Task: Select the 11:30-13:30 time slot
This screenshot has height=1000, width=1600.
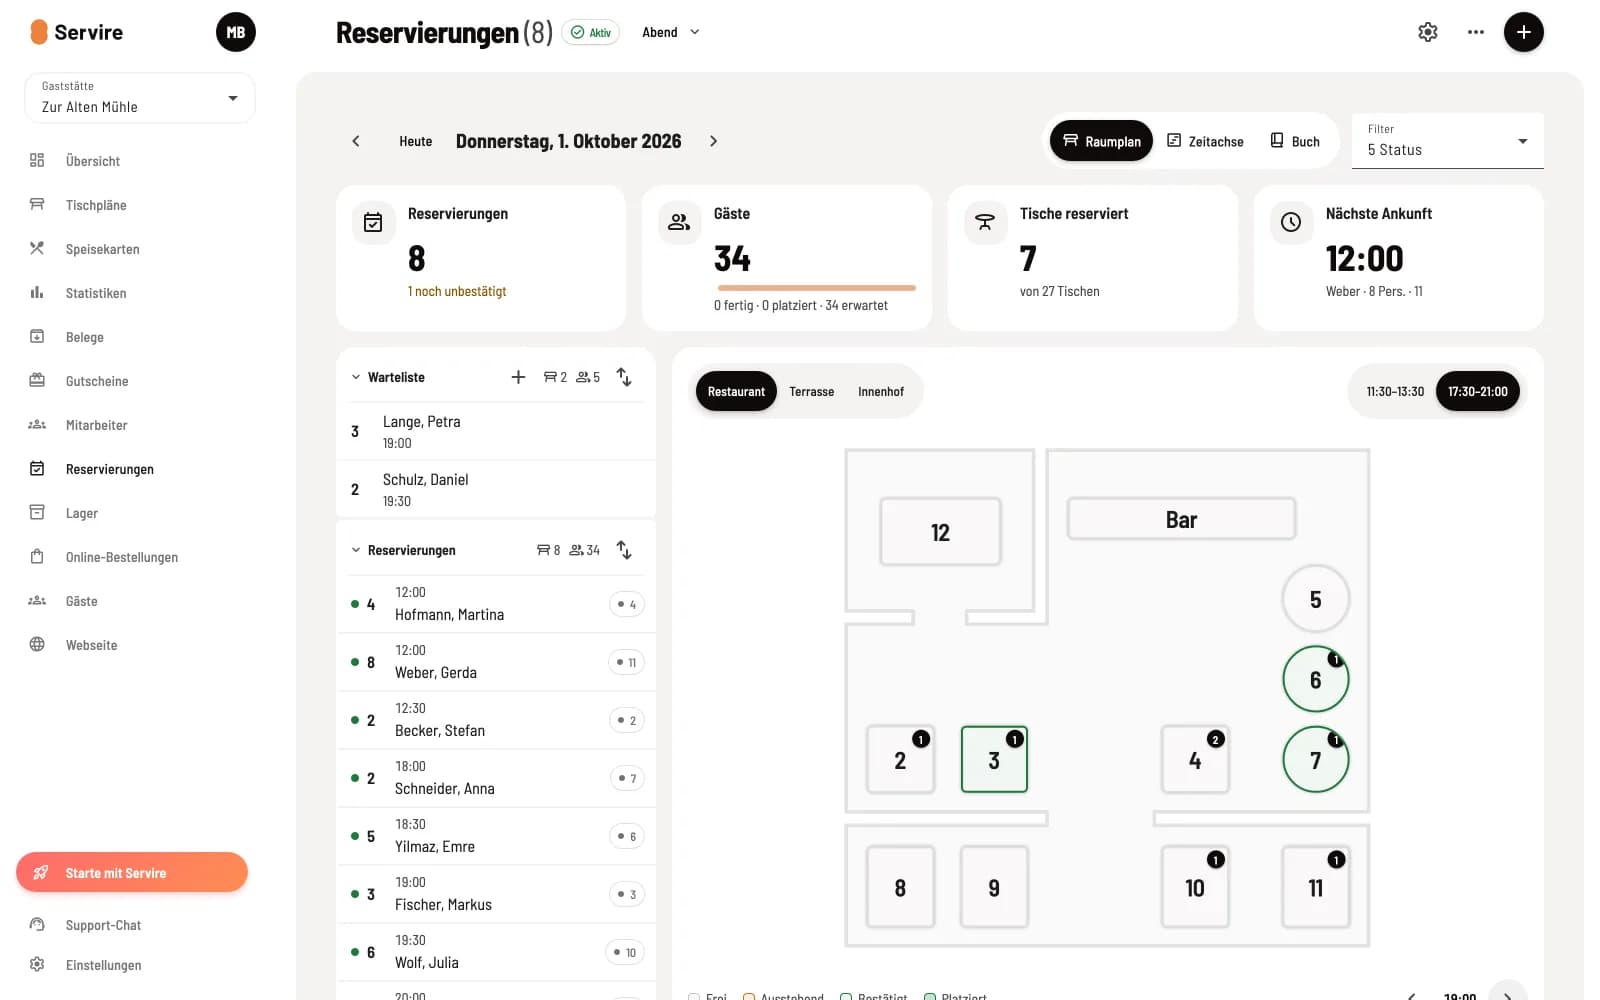Action: [1395, 391]
